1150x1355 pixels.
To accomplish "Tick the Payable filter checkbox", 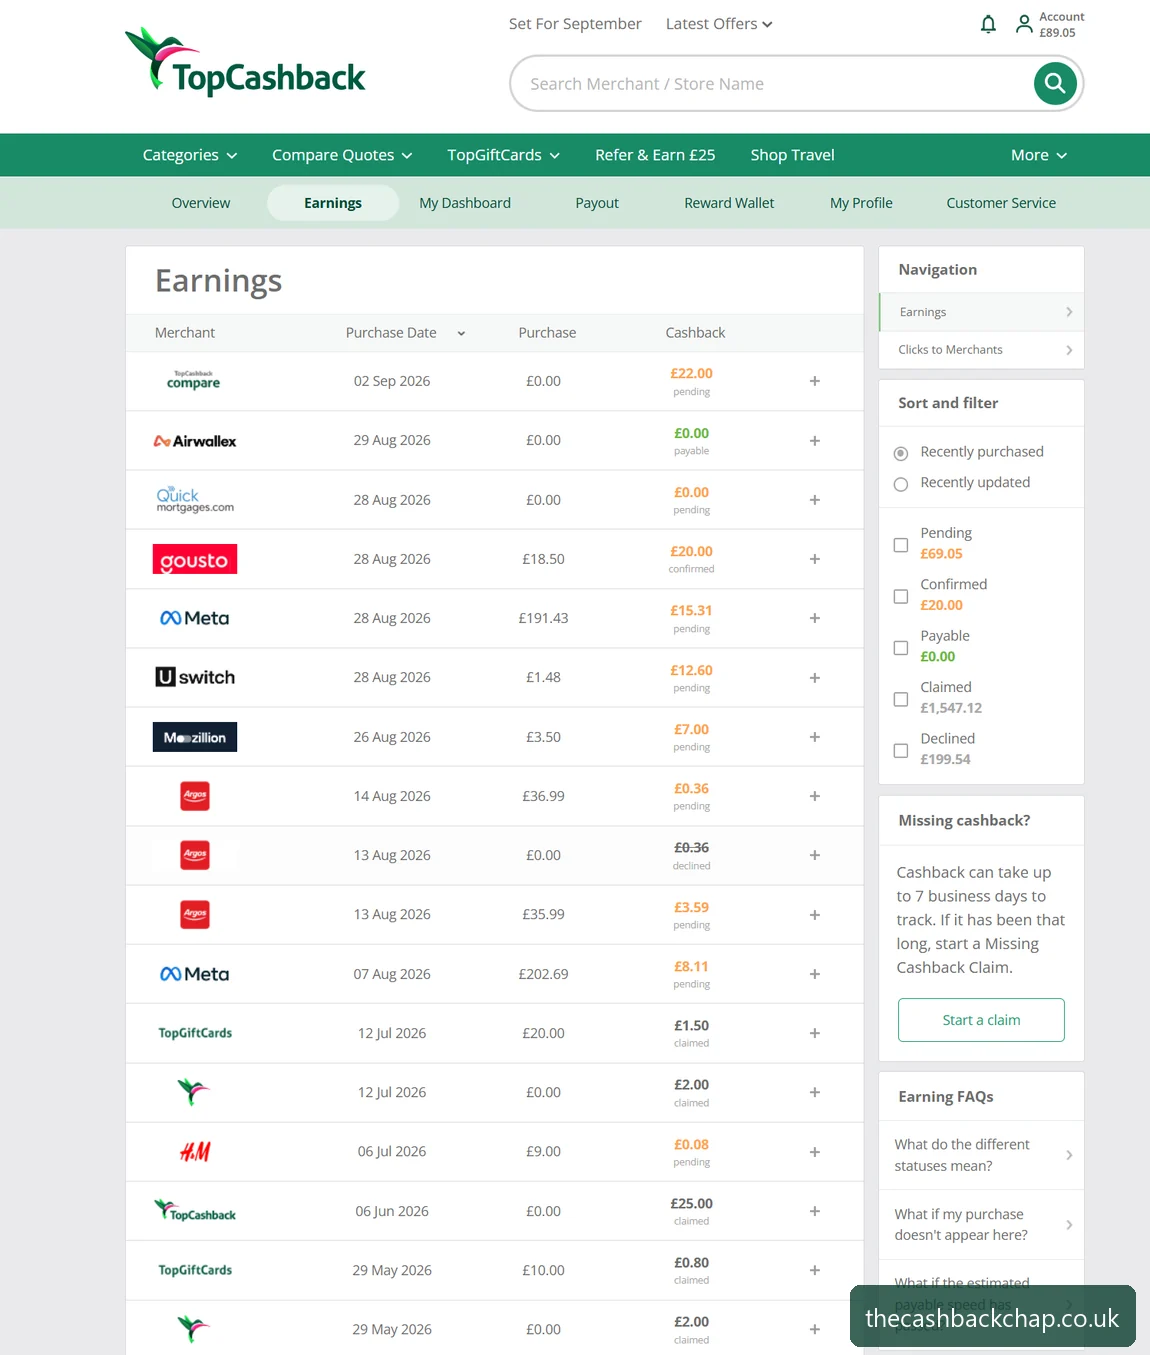I will (x=901, y=648).
